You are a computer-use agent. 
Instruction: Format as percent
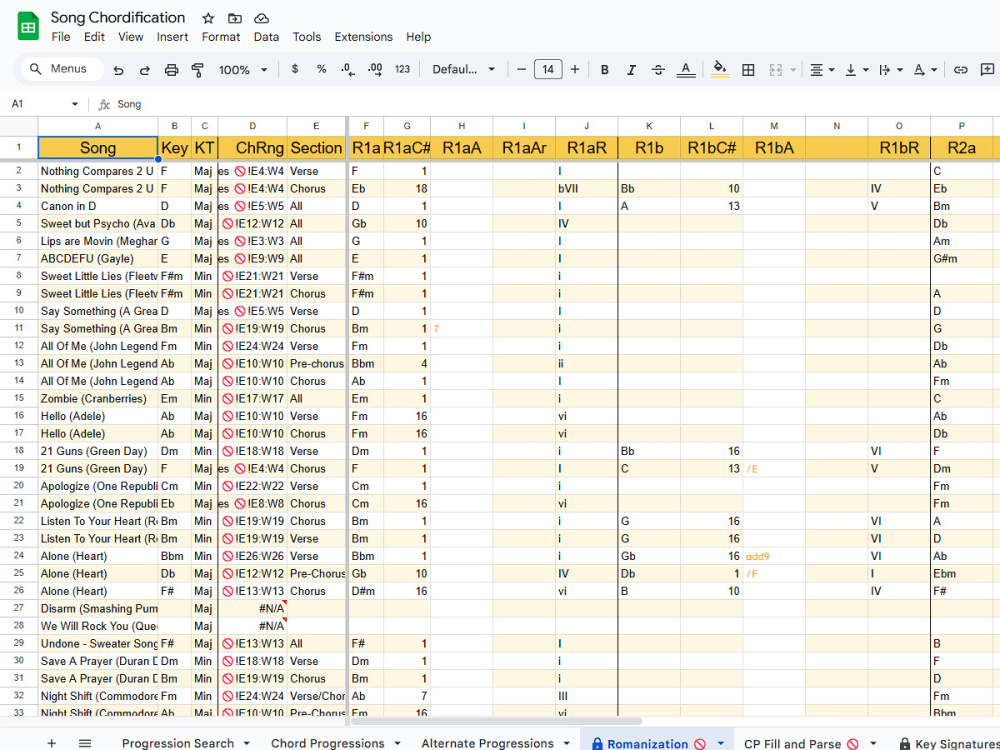tap(321, 69)
